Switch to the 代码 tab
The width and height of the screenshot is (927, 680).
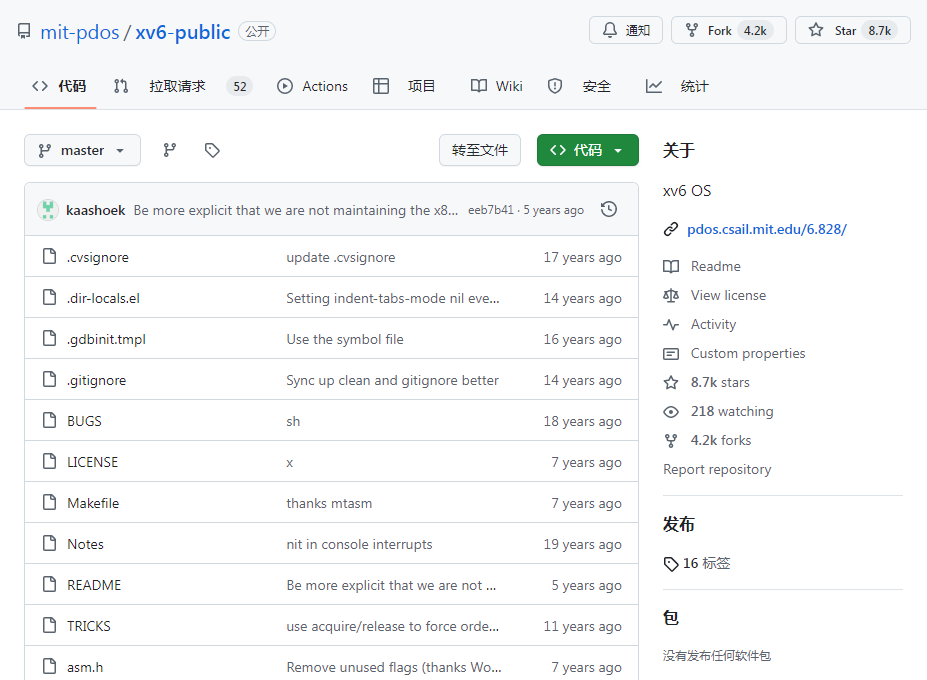[x=60, y=86]
